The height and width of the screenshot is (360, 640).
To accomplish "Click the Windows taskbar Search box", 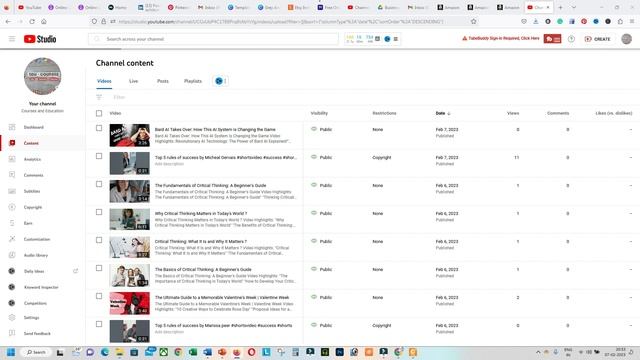I will point(36,352).
